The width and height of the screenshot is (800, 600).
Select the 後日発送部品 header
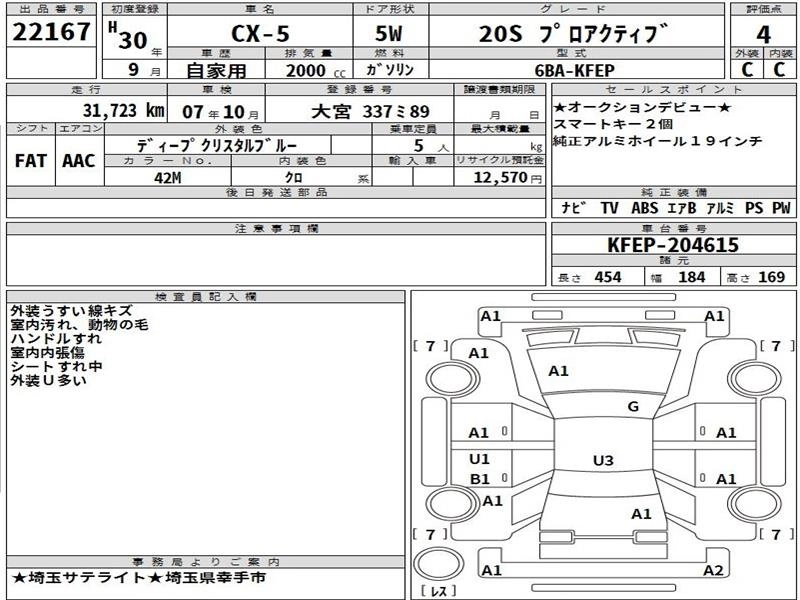pyautogui.click(x=276, y=192)
